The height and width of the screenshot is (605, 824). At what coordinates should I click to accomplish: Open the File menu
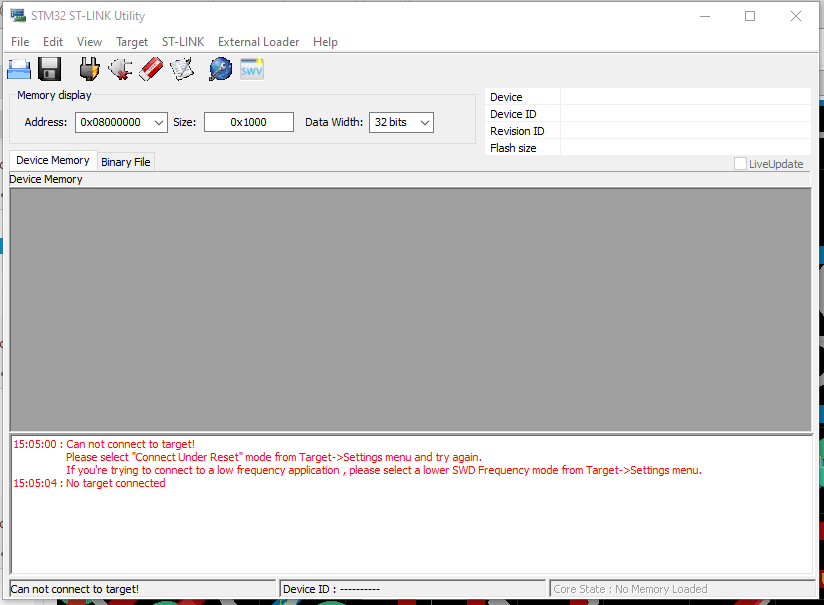tap(20, 42)
